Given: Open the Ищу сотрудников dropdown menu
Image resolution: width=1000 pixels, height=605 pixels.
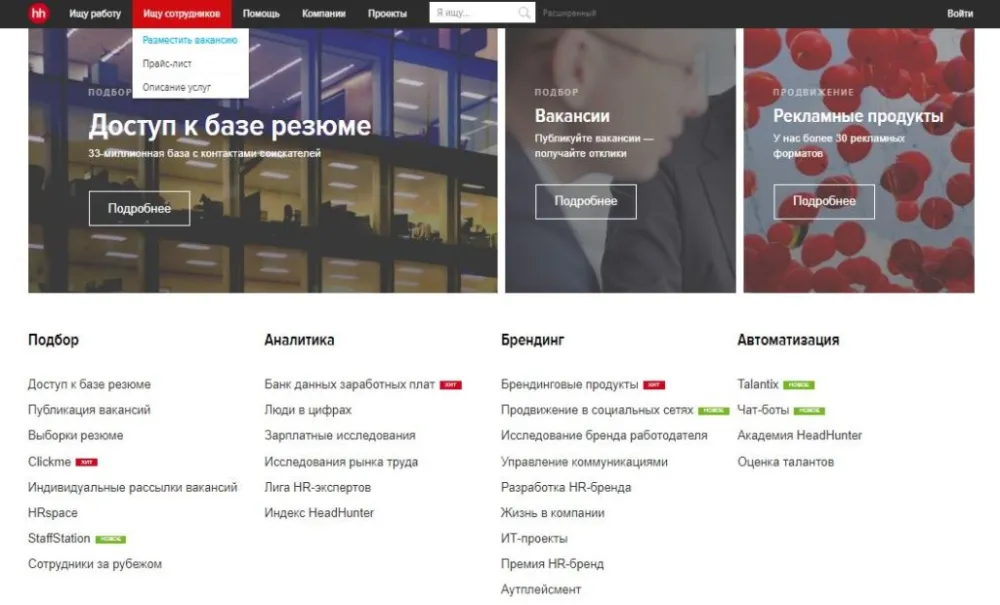Looking at the screenshot, I should tap(182, 13).
